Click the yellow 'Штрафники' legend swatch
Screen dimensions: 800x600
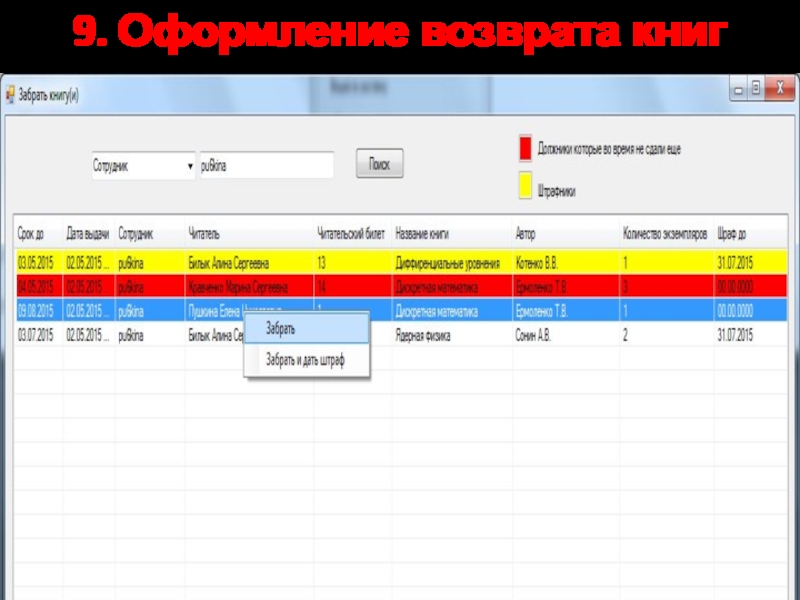pos(525,186)
